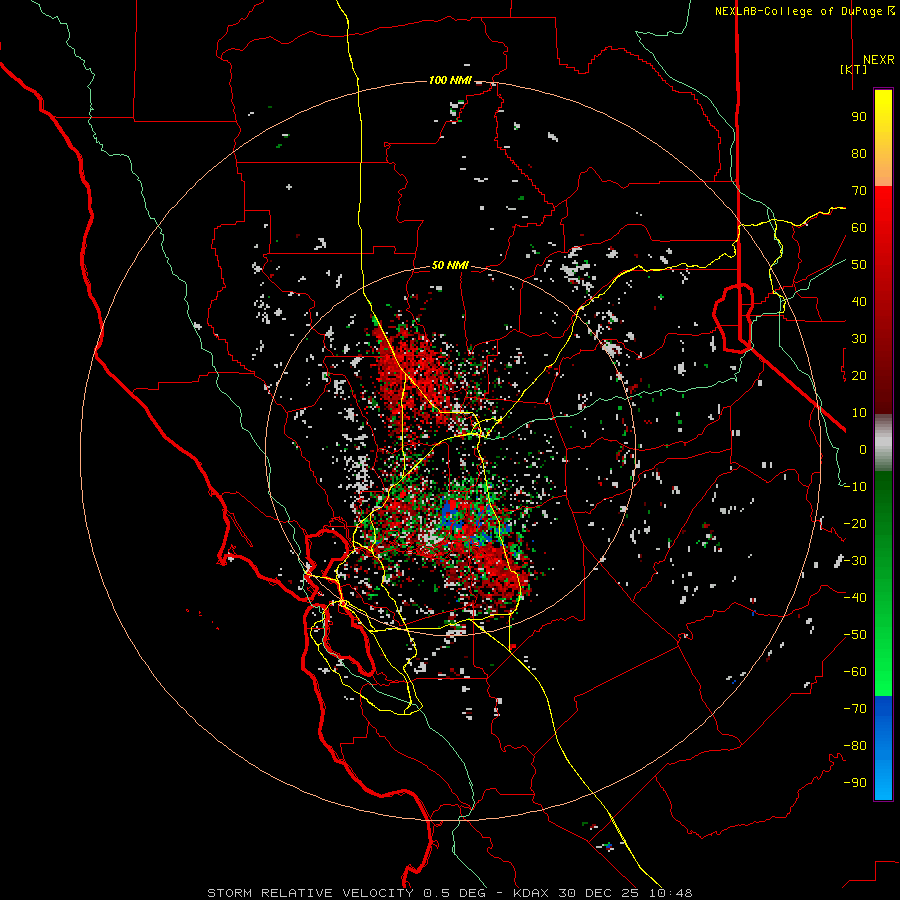Click the 30 value on velocity scale

tap(859, 339)
